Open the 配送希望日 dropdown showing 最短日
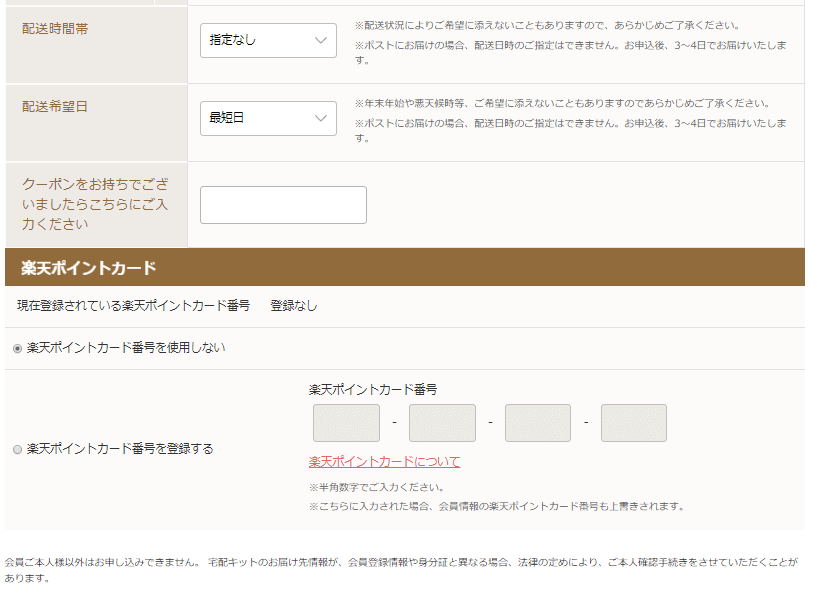 point(268,118)
